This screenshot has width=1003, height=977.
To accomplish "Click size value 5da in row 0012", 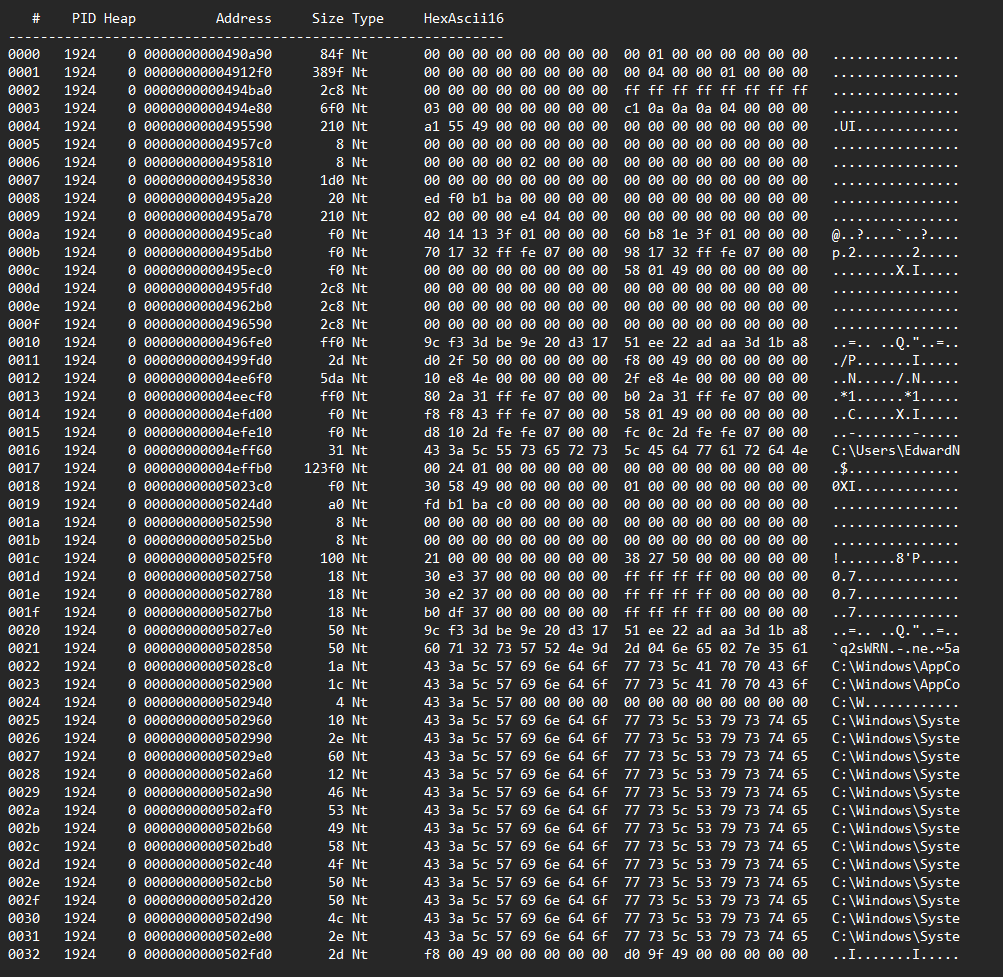I will pyautogui.click(x=331, y=378).
